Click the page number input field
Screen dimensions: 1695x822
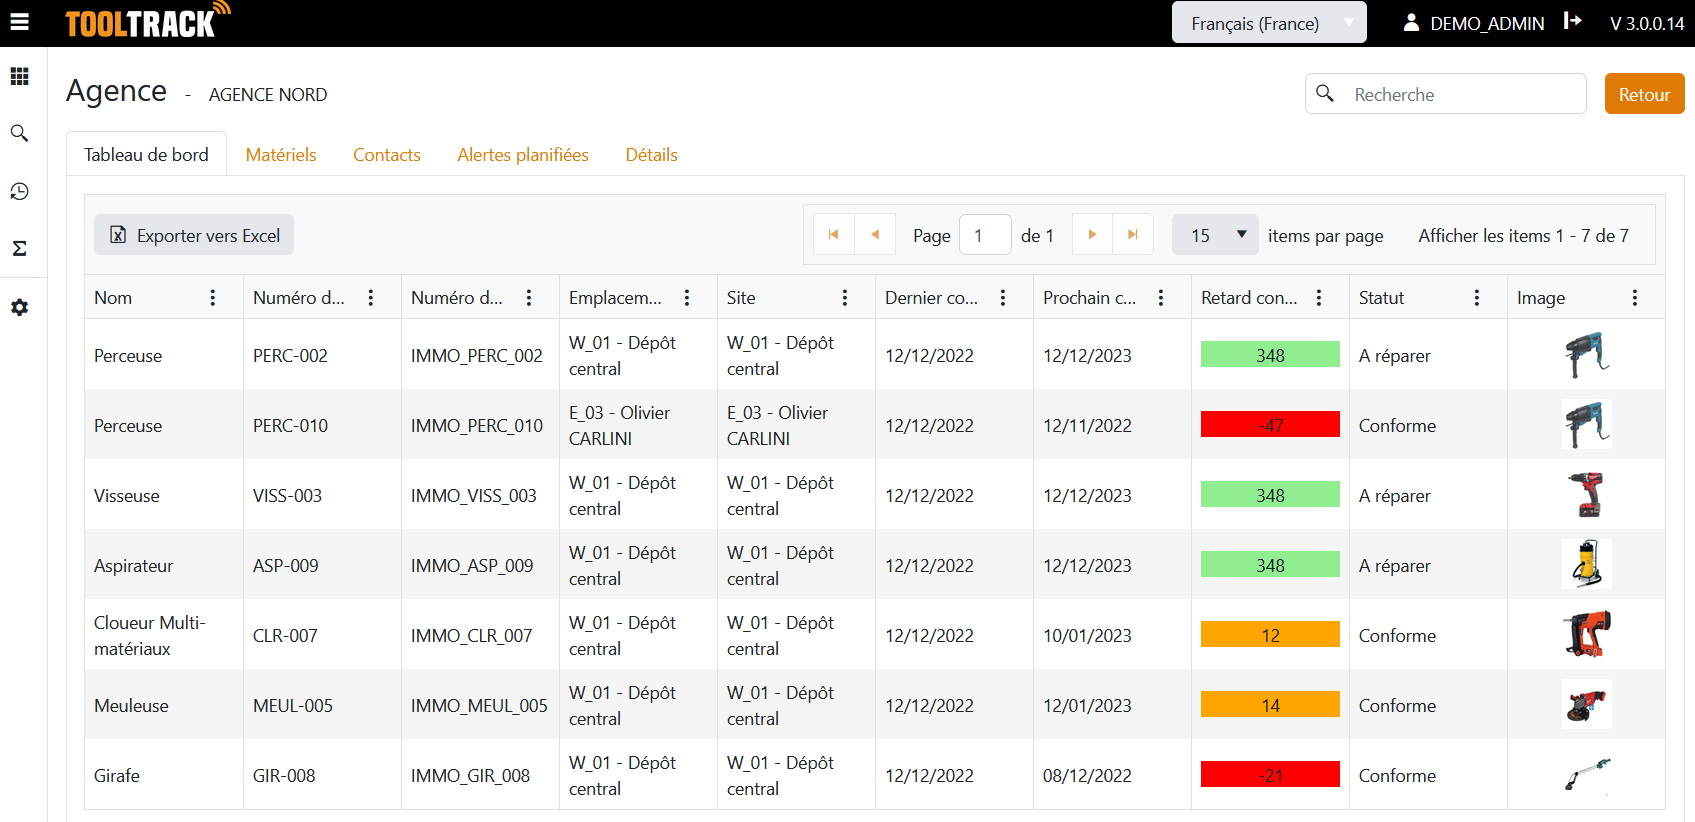pos(985,235)
